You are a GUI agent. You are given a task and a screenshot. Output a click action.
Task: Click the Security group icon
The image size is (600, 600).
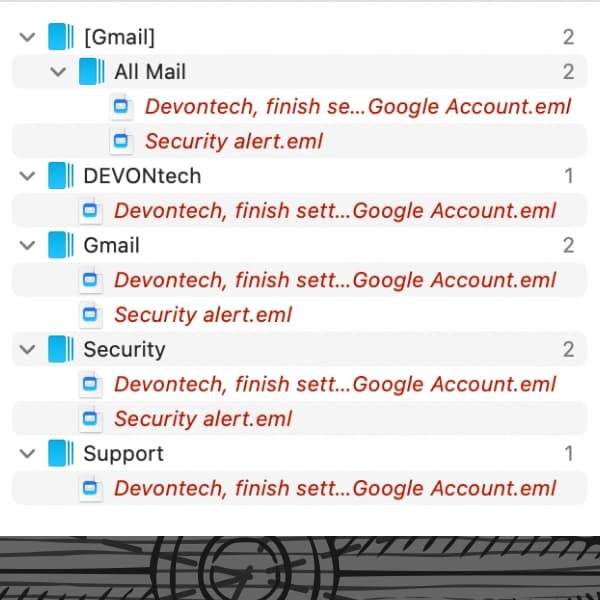click(61, 349)
